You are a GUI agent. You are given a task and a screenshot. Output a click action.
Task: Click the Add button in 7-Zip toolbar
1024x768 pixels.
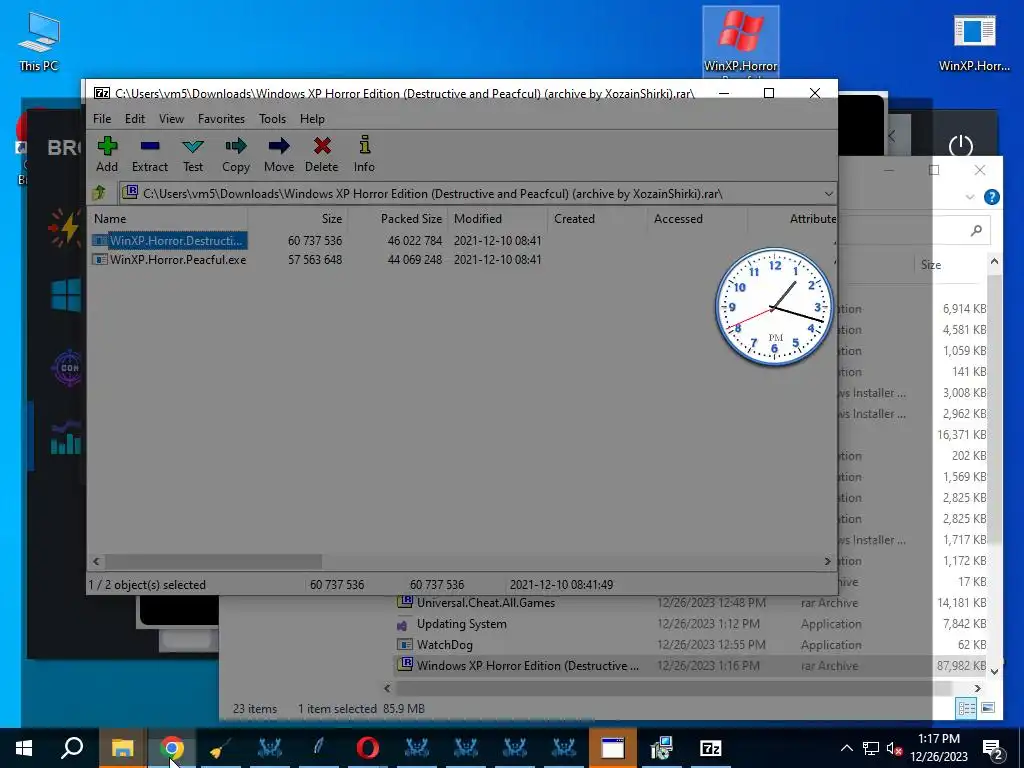(x=107, y=155)
